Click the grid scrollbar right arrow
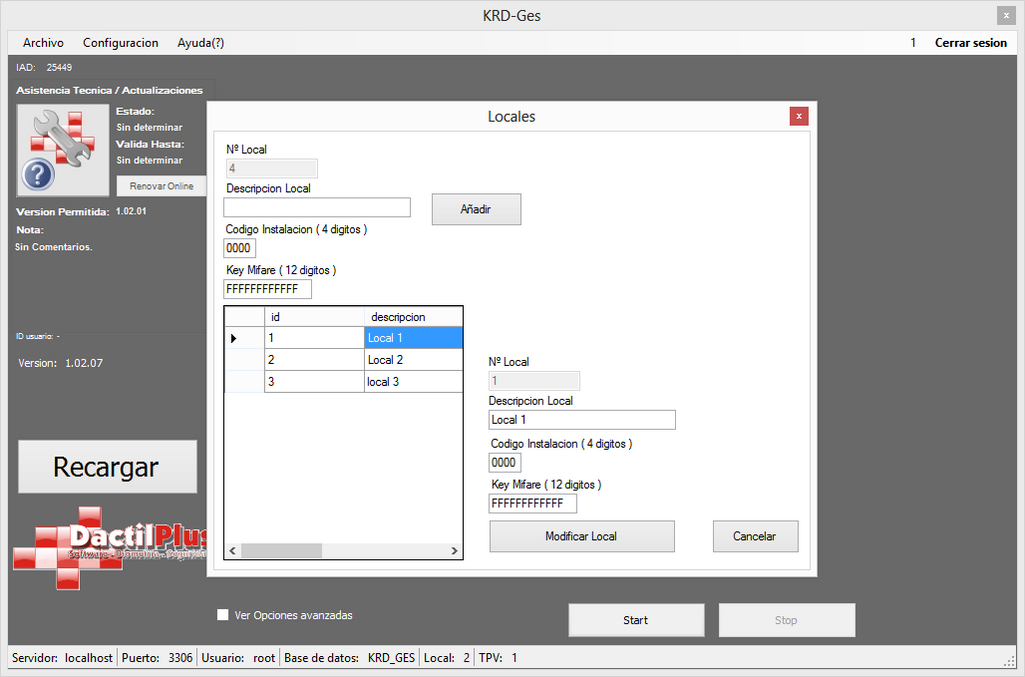This screenshot has width=1025, height=677. tap(454, 551)
